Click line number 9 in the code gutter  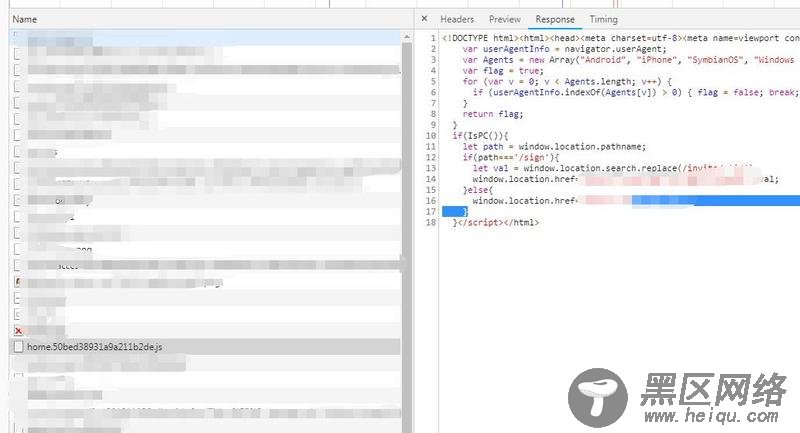433,125
